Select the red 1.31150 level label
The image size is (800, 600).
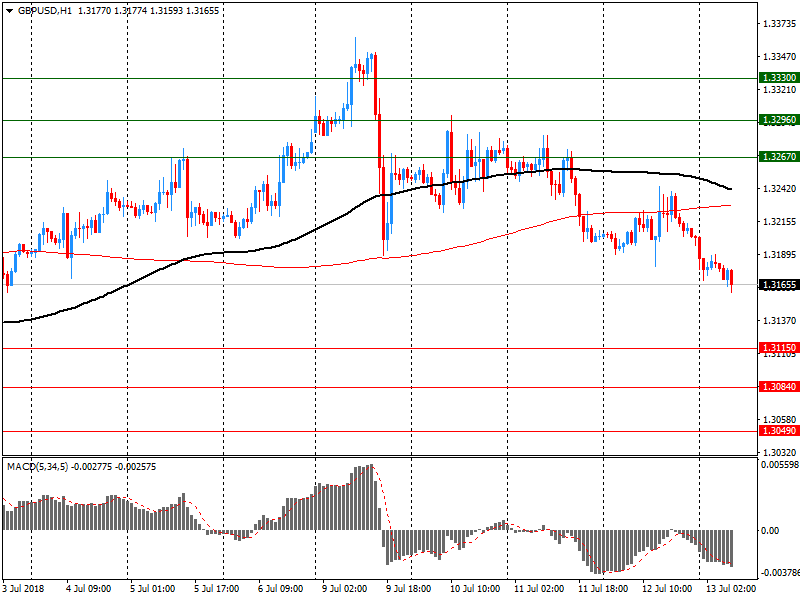(778, 348)
